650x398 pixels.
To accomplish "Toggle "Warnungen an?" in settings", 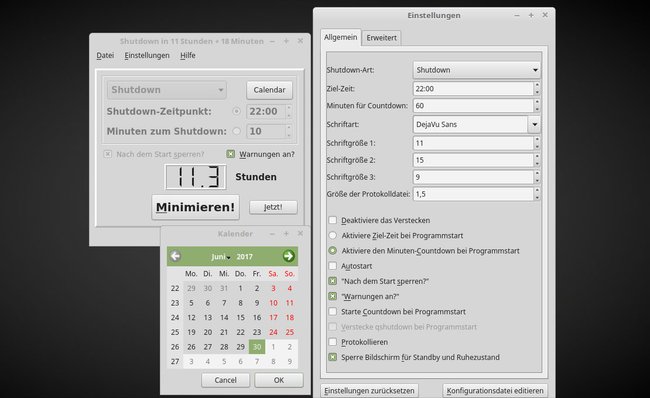I will [x=332, y=296].
